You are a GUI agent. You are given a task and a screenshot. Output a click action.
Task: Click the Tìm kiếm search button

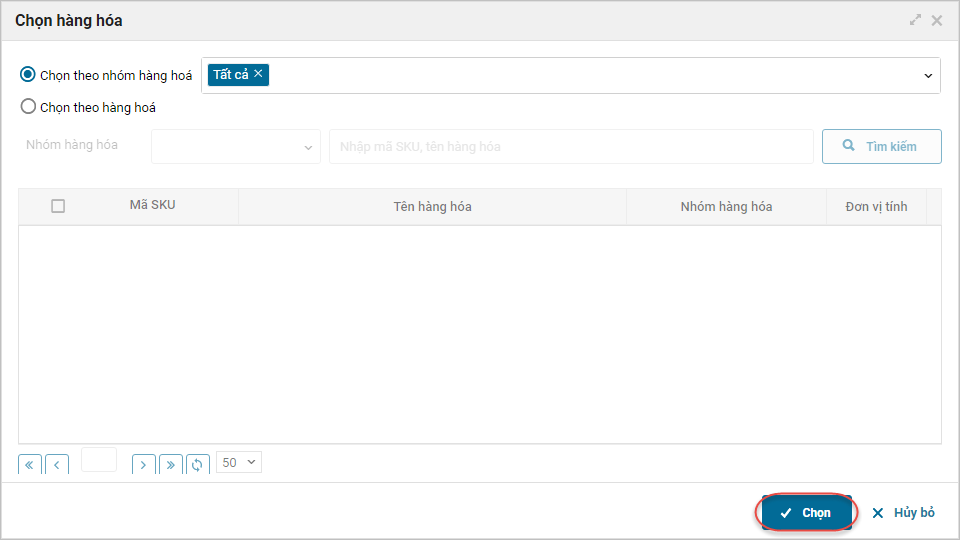click(882, 146)
